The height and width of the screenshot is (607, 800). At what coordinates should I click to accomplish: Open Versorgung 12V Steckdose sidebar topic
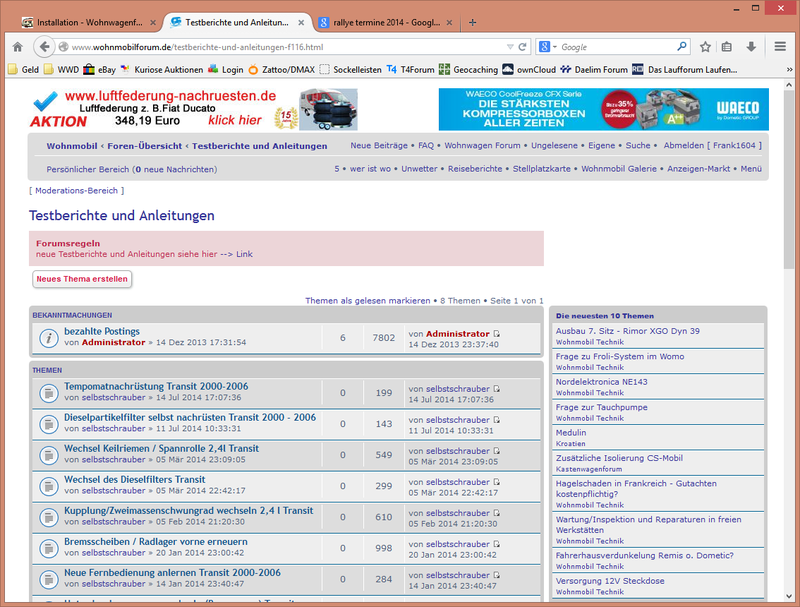(x=610, y=581)
